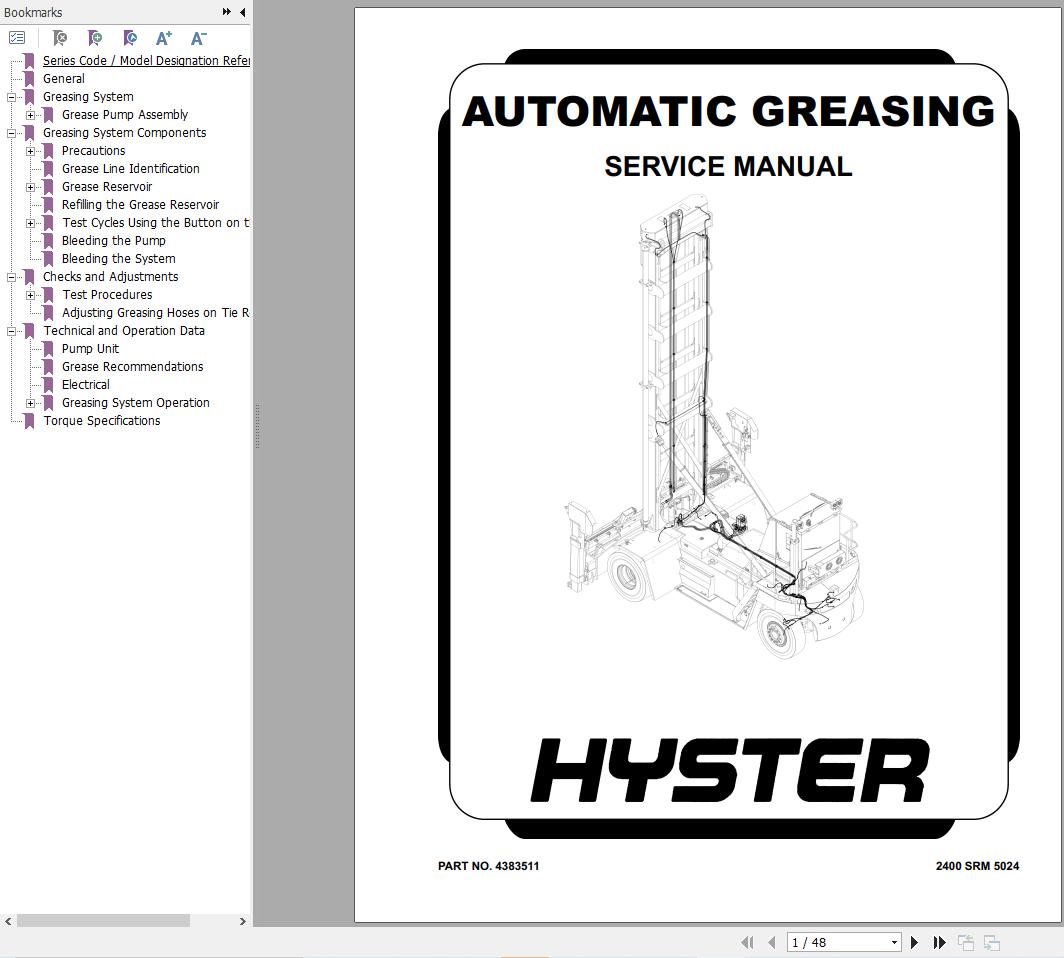
Task: Go to the next page
Action: tap(914, 942)
